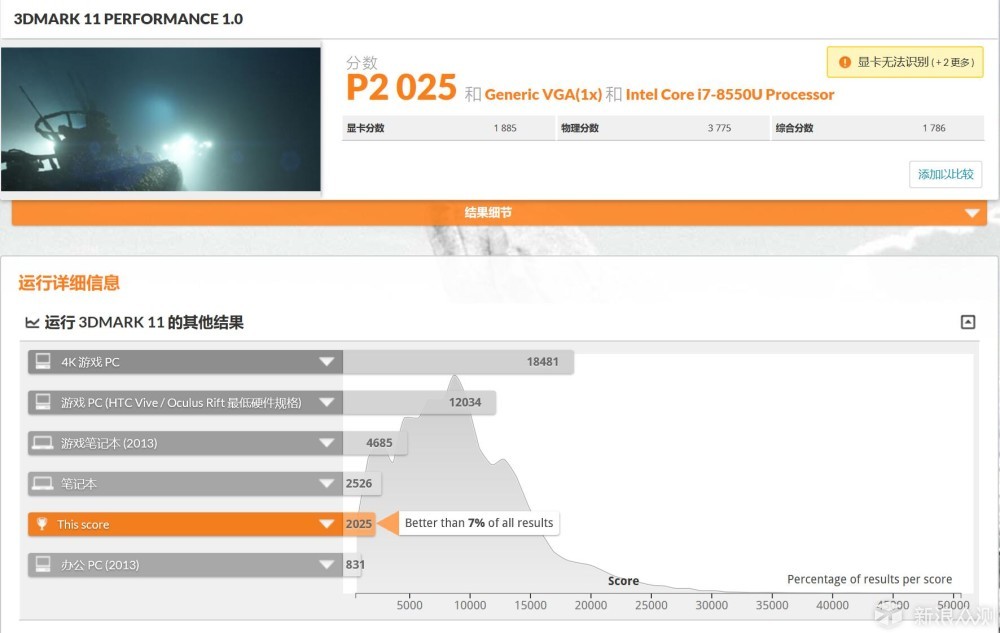Click the 物理分数 3 775 cell

[x=663, y=128]
